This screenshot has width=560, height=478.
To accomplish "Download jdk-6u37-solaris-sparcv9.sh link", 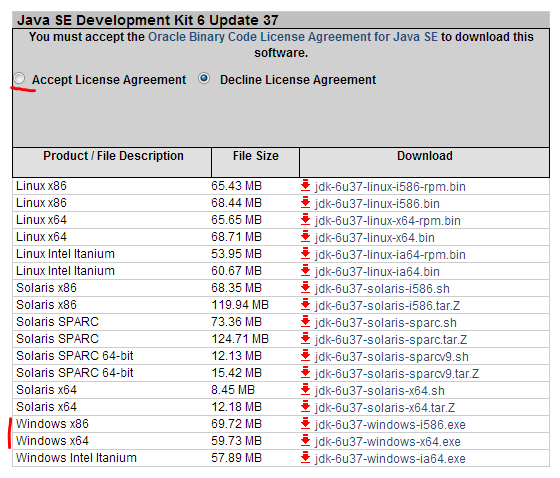I will tap(392, 357).
